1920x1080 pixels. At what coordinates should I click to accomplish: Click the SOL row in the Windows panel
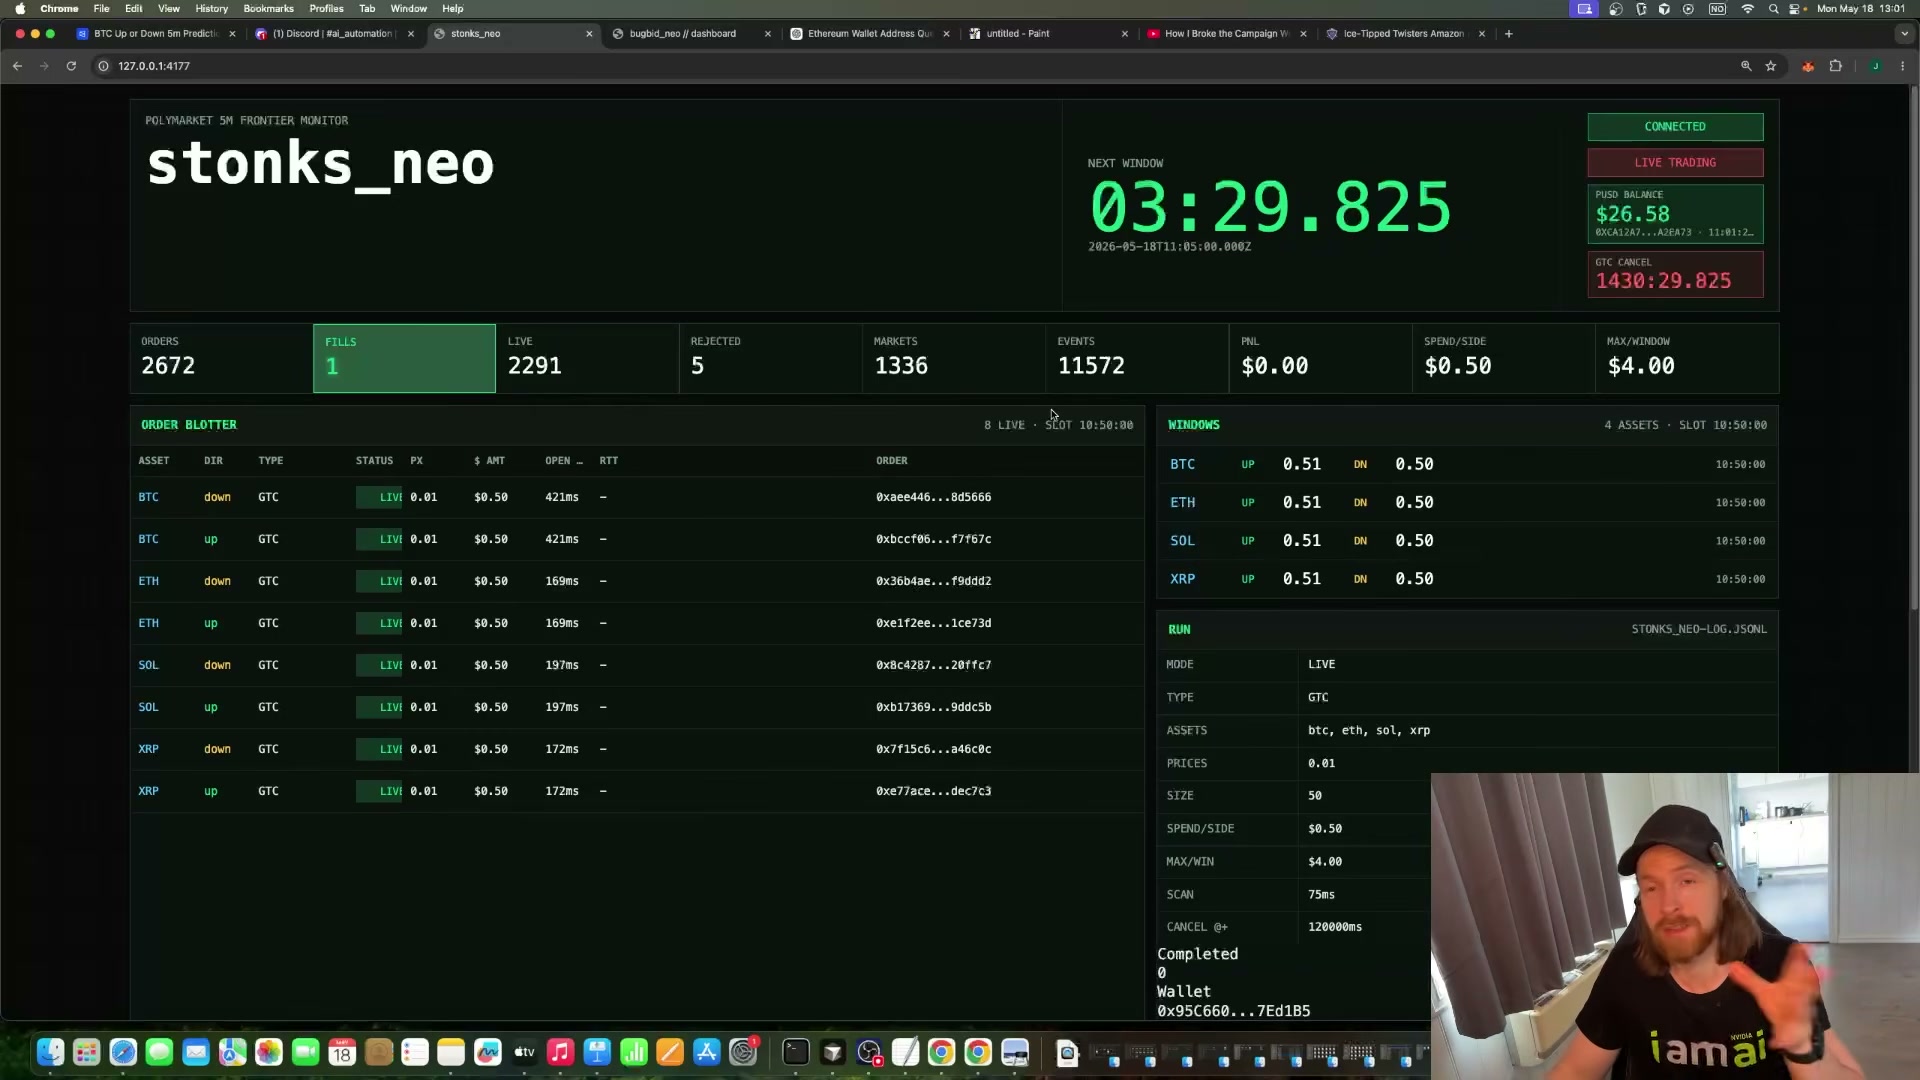click(x=1467, y=541)
